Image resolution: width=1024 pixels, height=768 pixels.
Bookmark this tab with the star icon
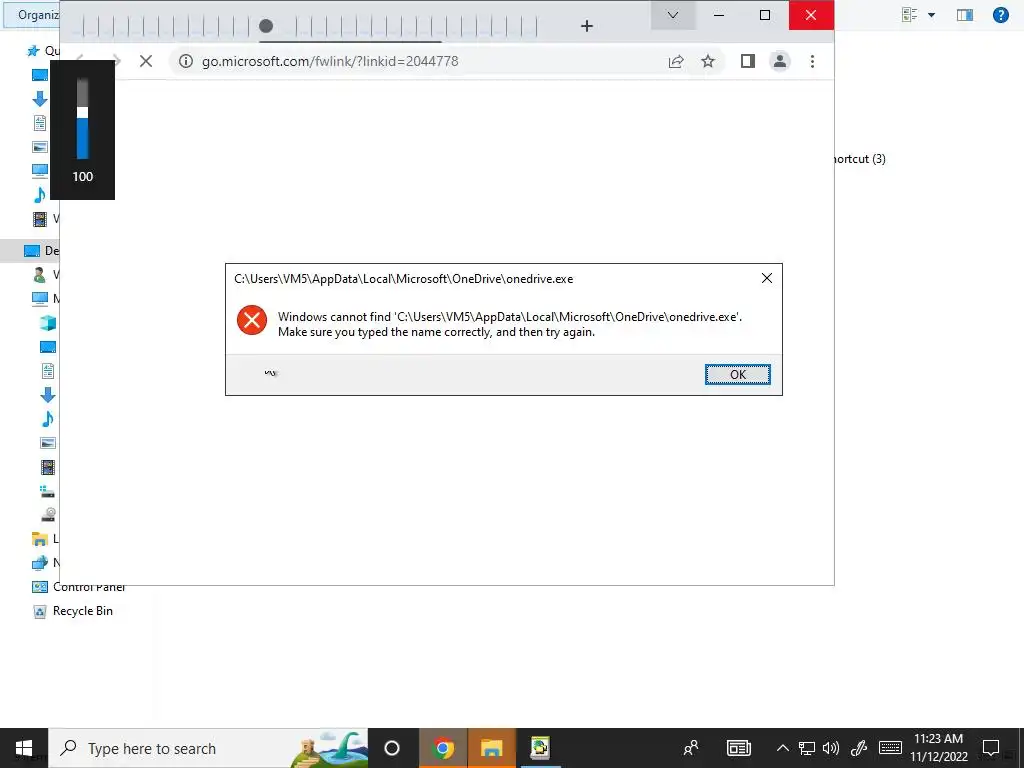tap(708, 61)
